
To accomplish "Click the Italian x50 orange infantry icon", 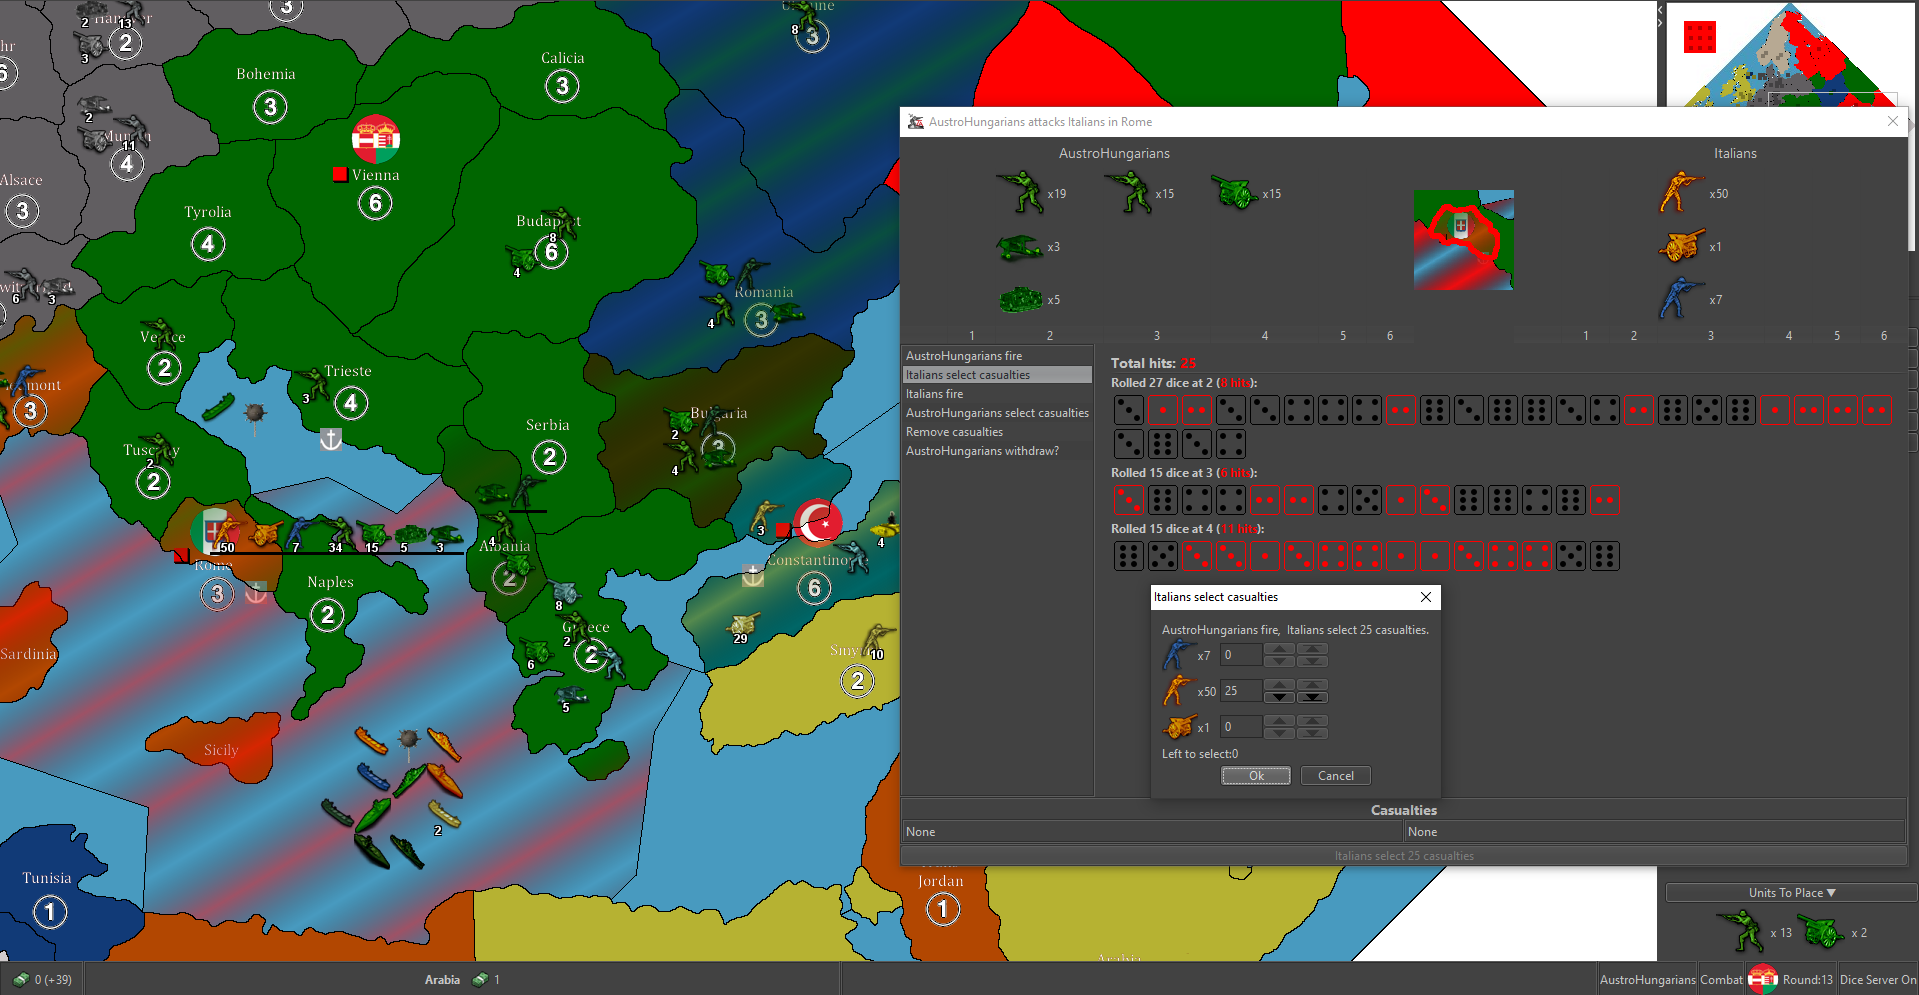I will (1680, 193).
